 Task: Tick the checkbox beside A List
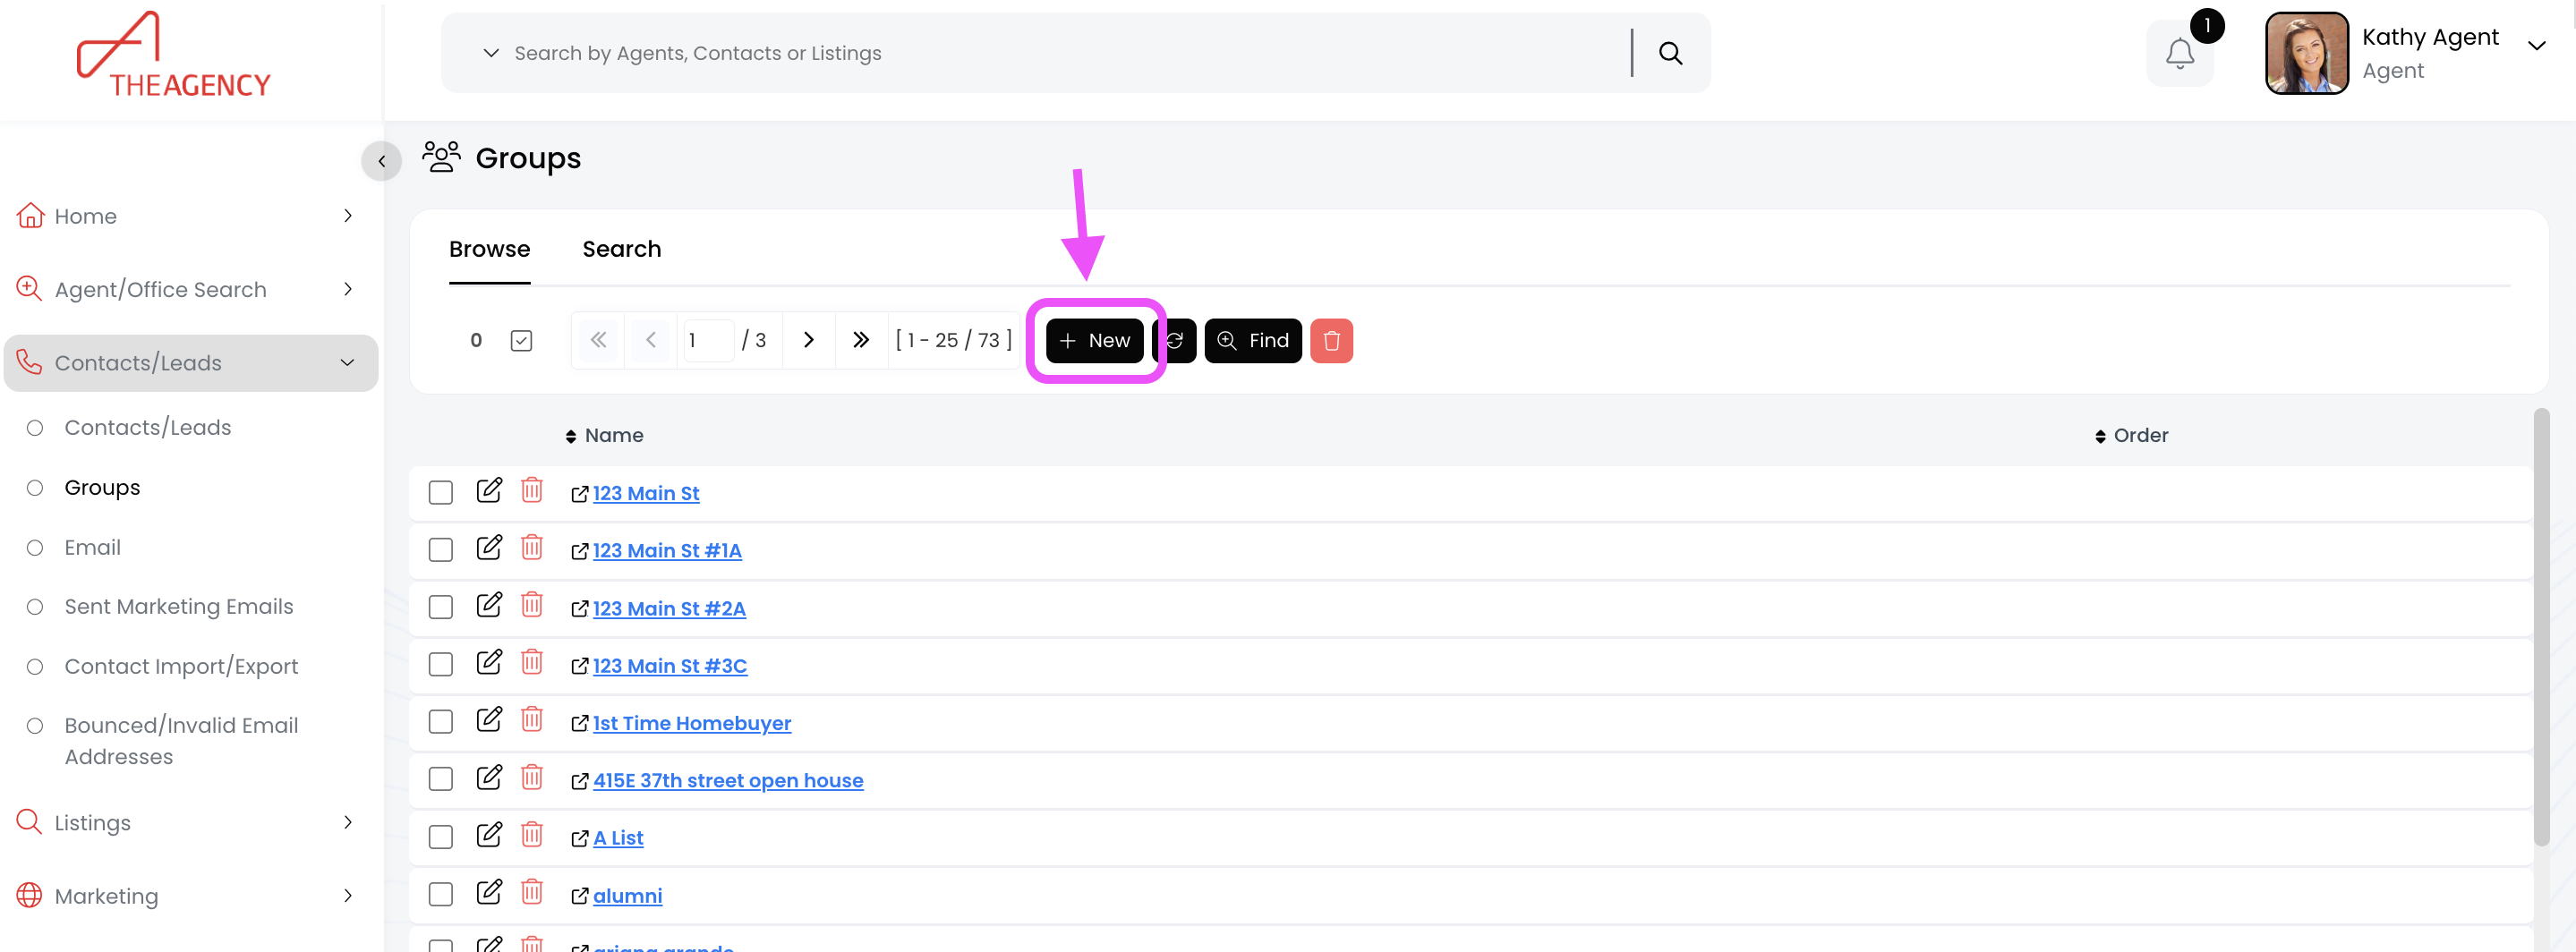point(441,837)
